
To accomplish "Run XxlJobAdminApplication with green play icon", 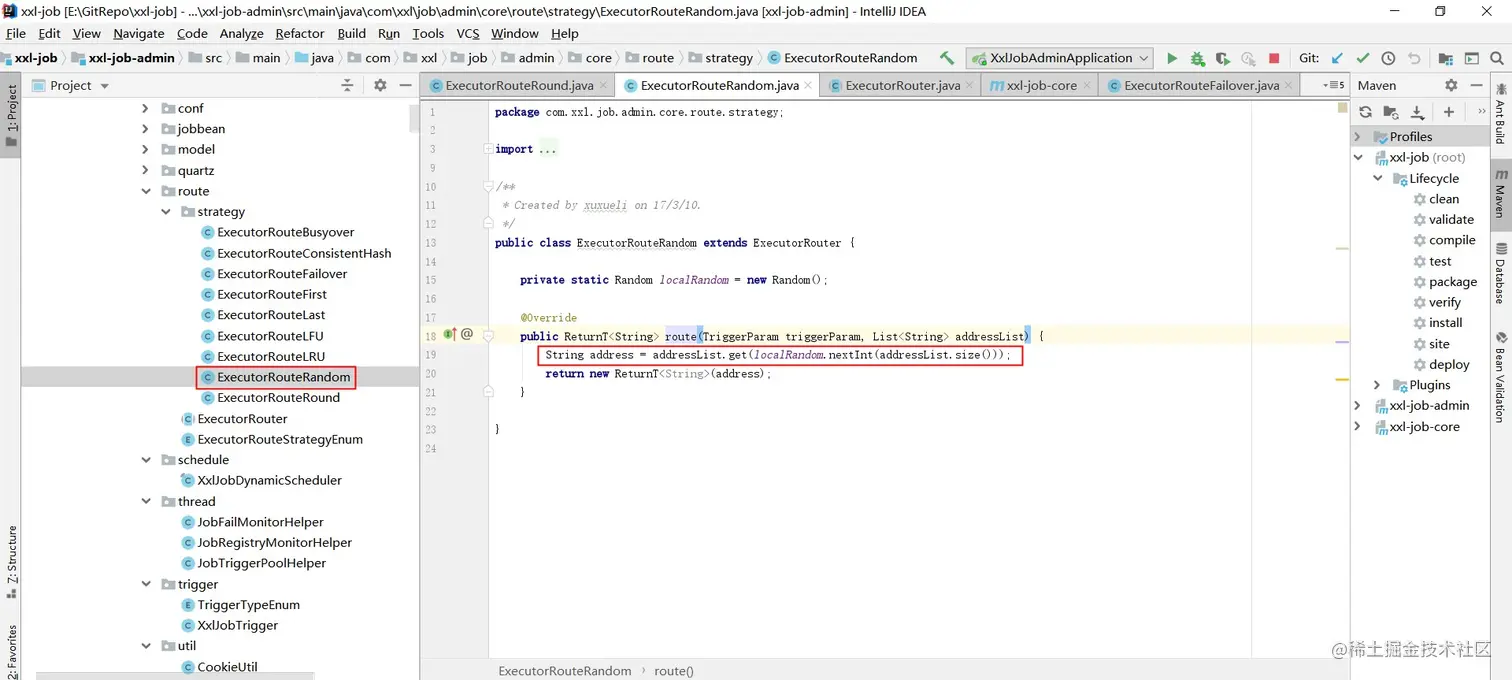I will click(x=1172, y=58).
